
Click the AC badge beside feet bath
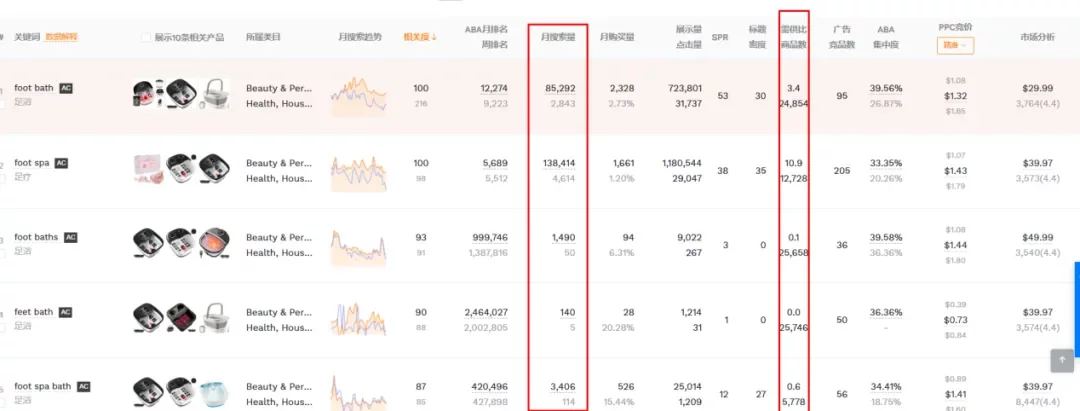[x=65, y=312]
